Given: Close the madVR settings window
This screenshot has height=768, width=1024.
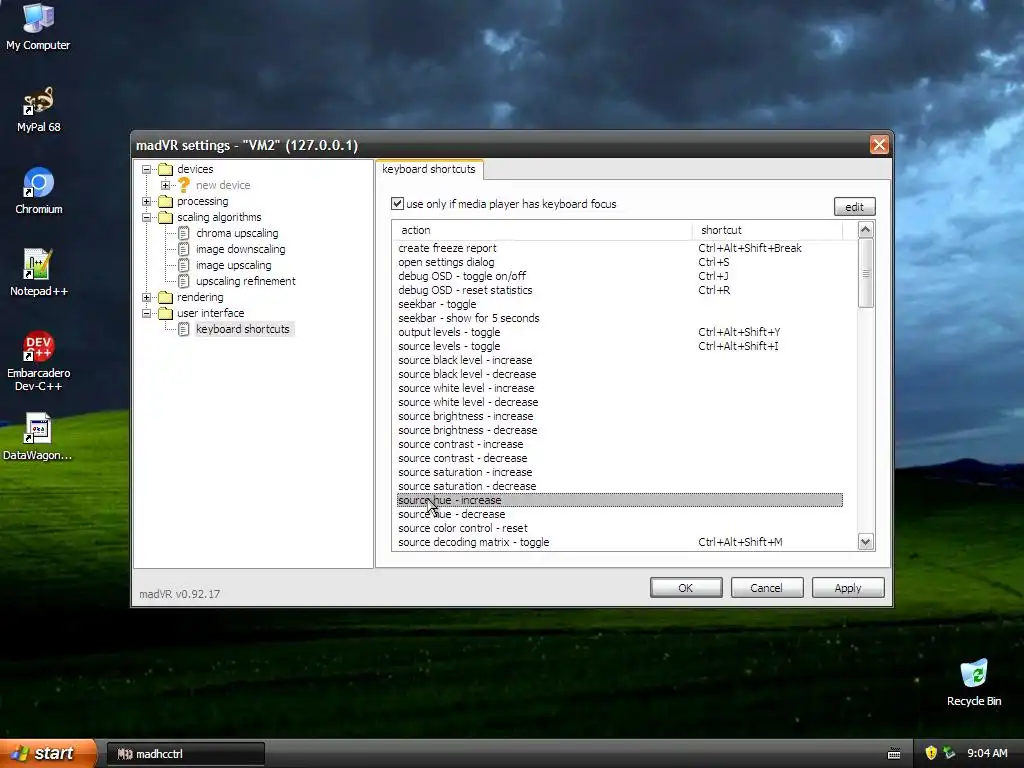Looking at the screenshot, I should (x=879, y=144).
